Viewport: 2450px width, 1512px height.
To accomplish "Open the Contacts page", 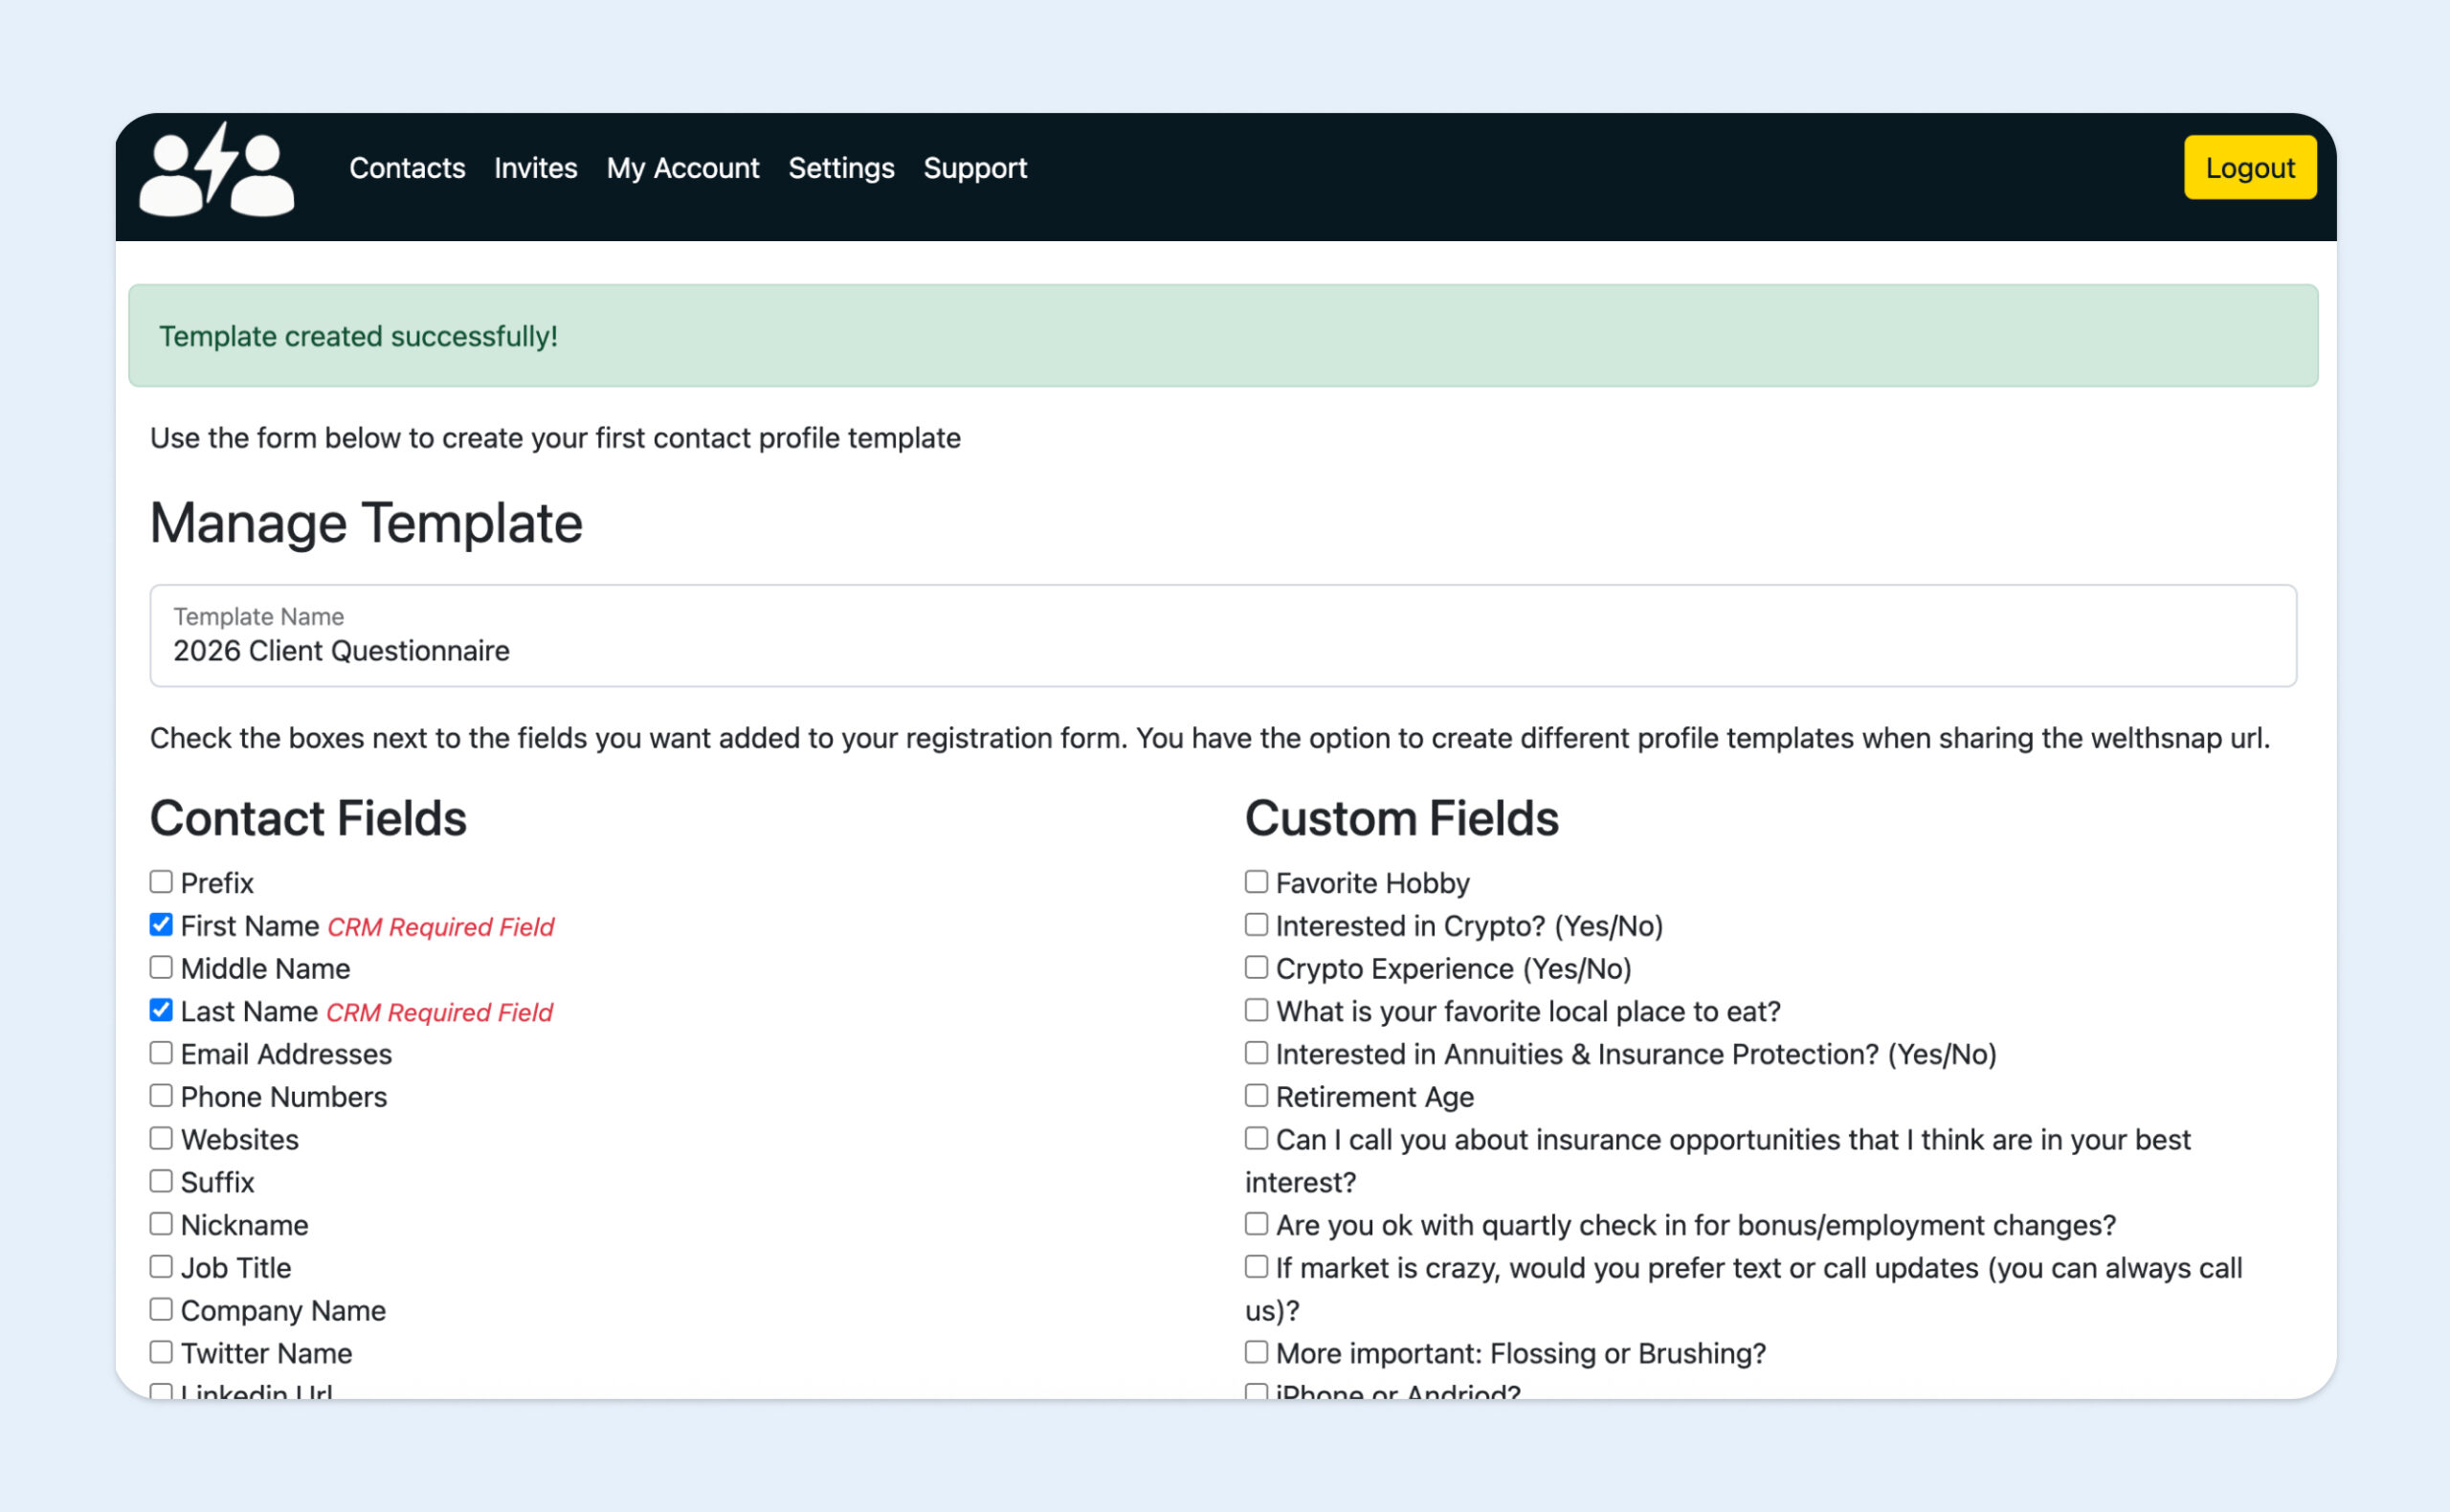I will (x=407, y=168).
